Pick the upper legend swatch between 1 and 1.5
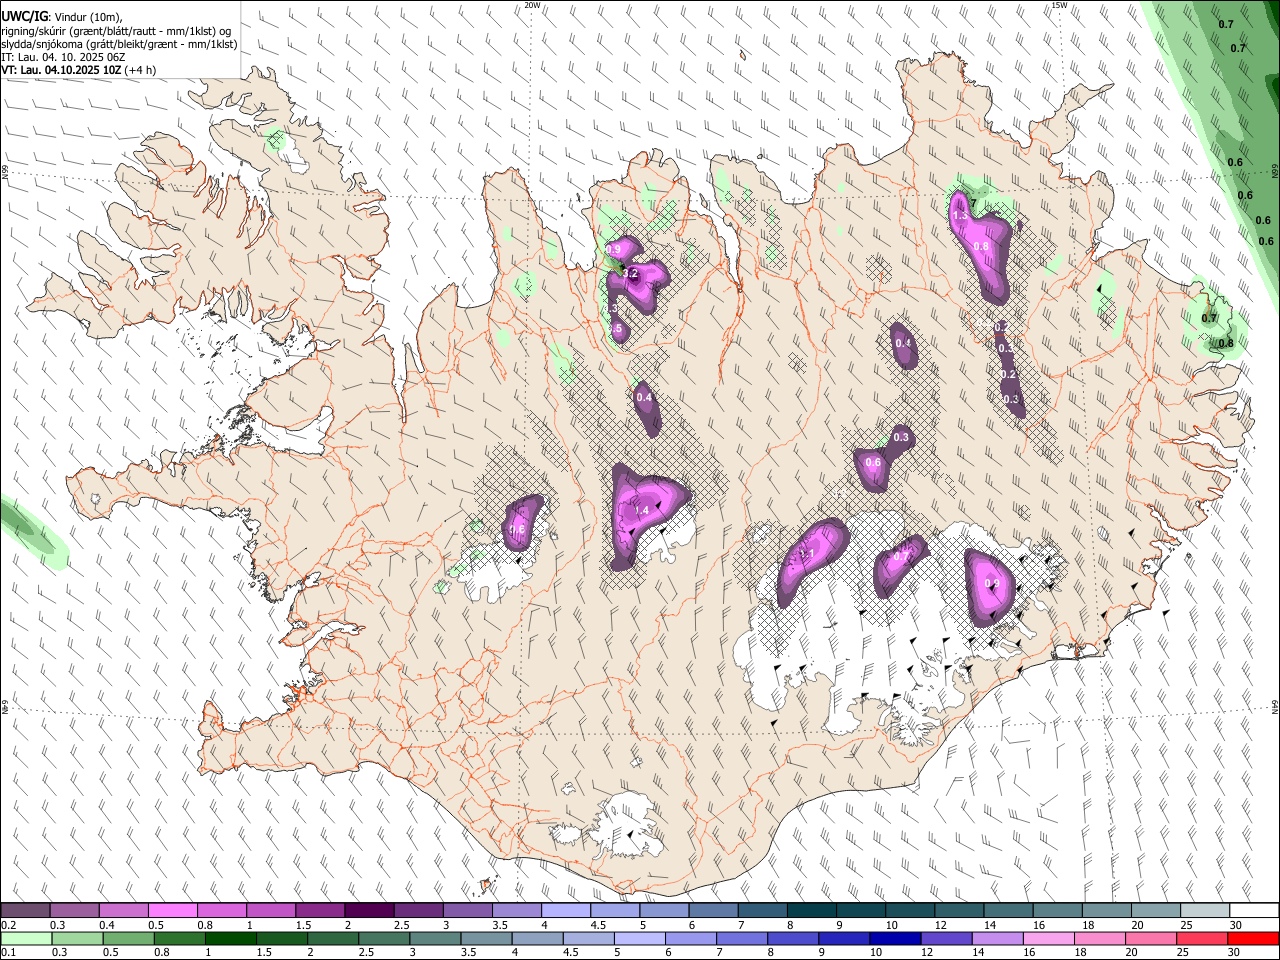The image size is (1280, 960). tap(271, 911)
